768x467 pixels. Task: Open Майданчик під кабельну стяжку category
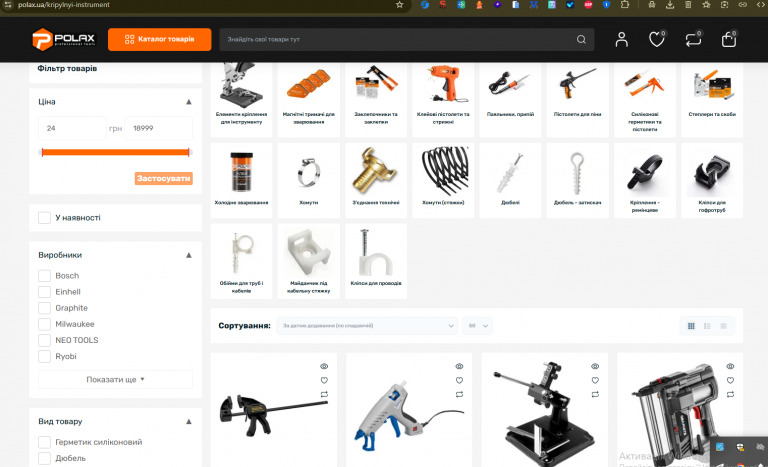pyautogui.click(x=309, y=261)
